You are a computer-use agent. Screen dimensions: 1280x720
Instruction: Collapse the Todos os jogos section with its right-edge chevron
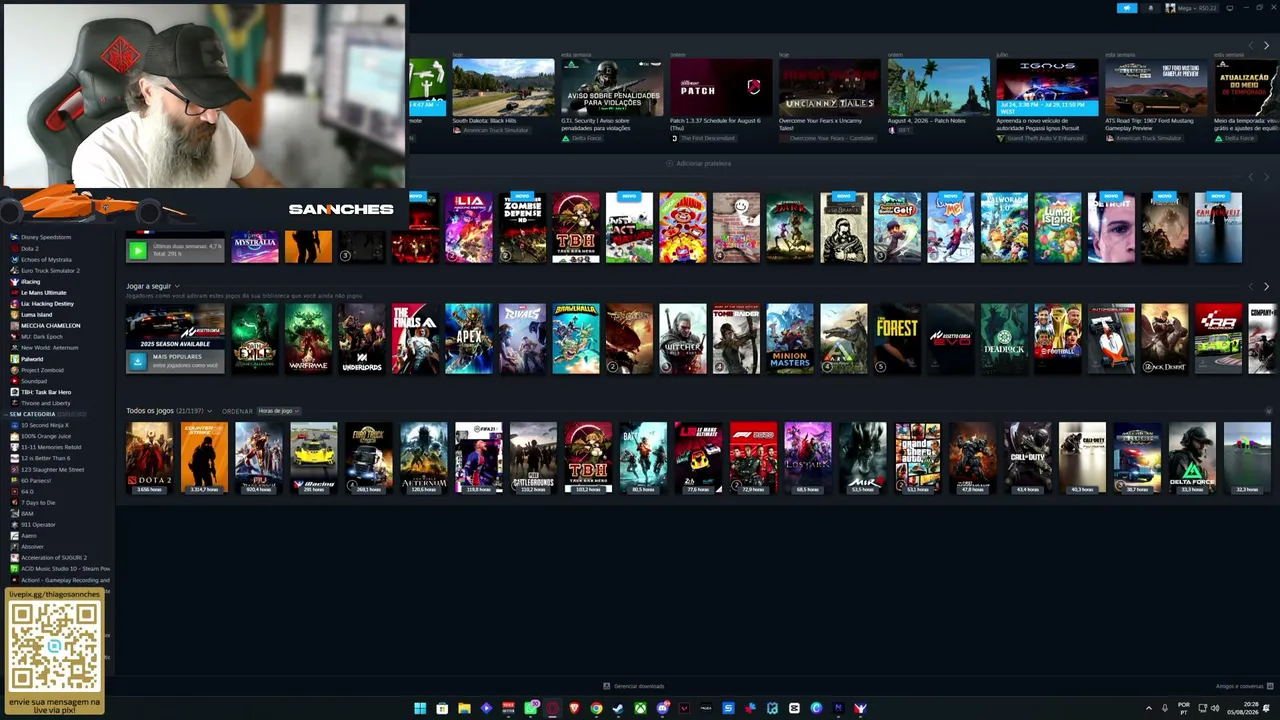(x=1269, y=411)
